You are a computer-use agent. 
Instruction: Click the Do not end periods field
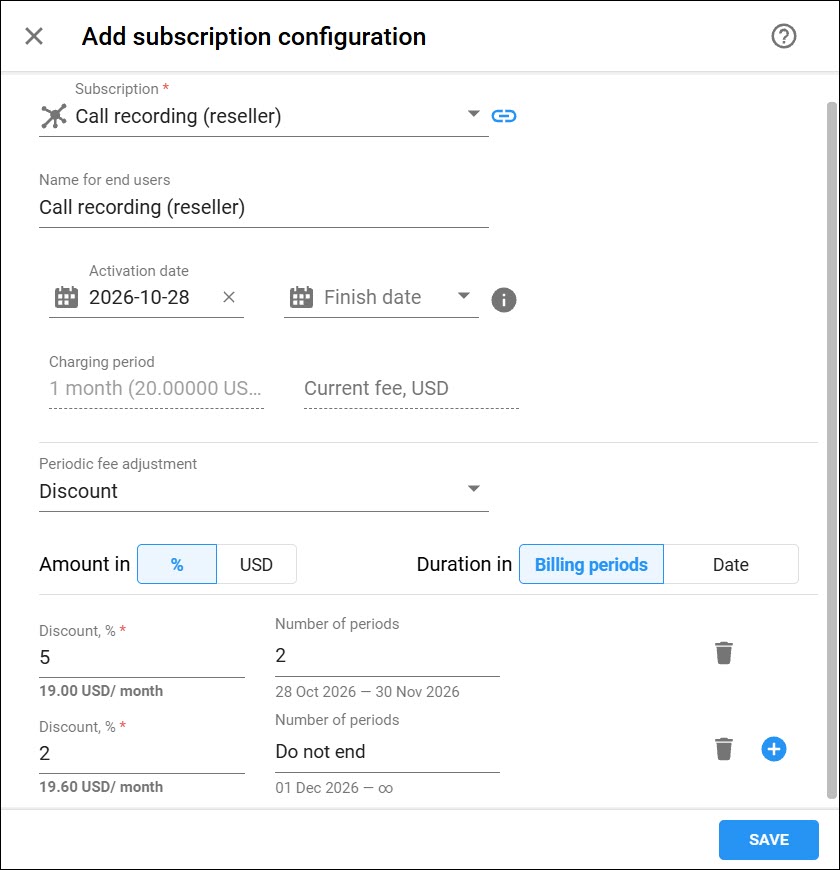[387, 752]
